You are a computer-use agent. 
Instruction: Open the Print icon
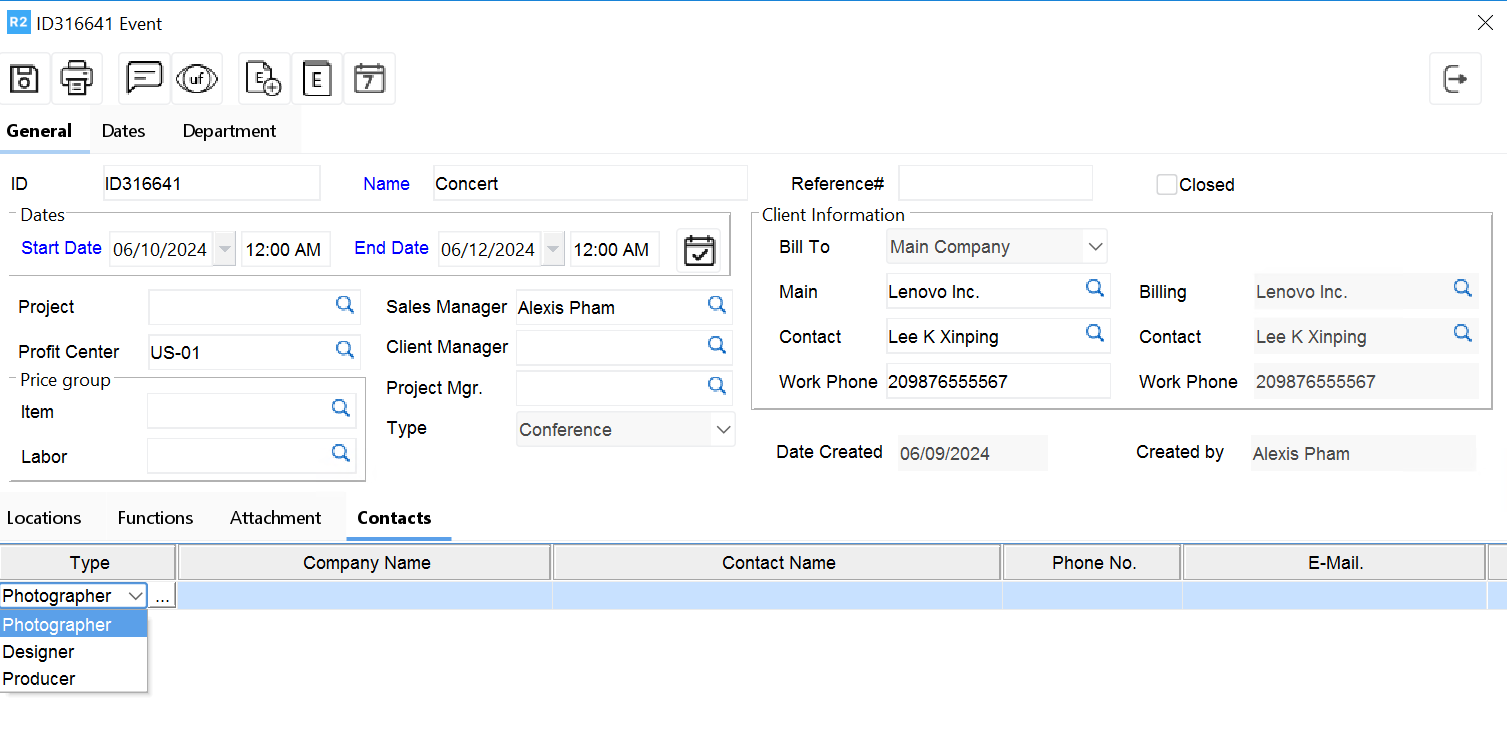coord(77,78)
